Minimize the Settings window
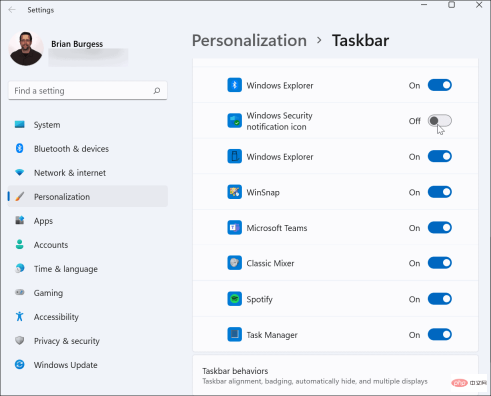Image resolution: width=491 pixels, height=396 pixels. pyautogui.click(x=424, y=5)
